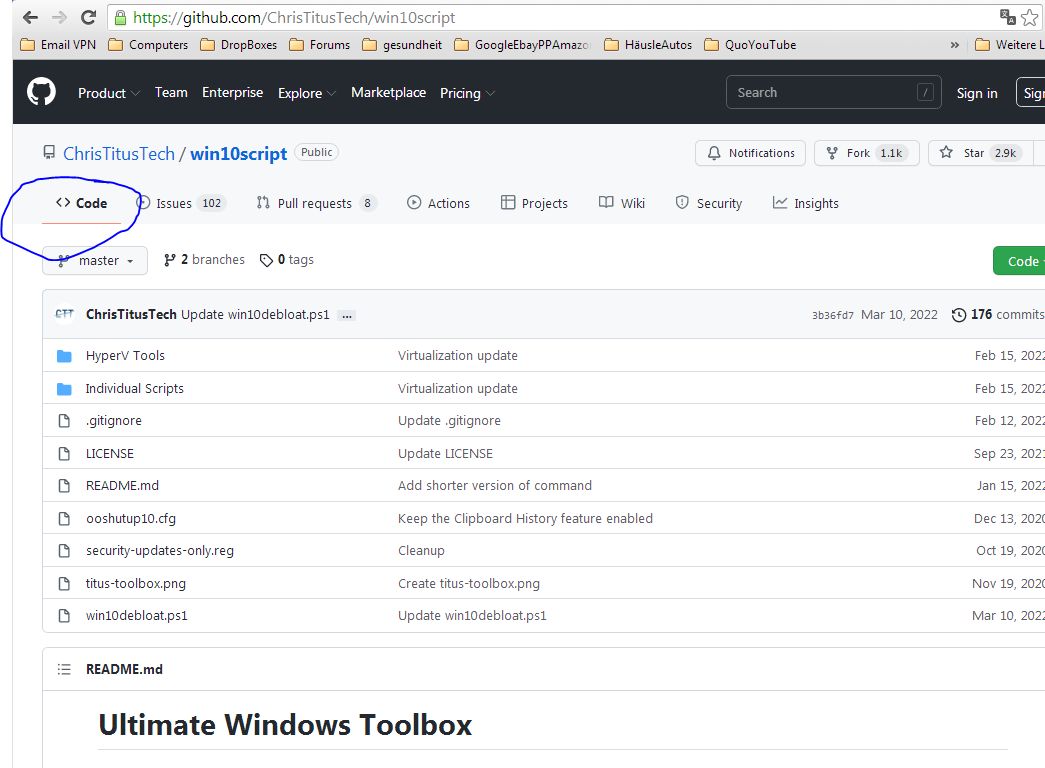The width and height of the screenshot is (1045, 768).
Task: Open the Product dropdown menu
Action: tap(108, 93)
